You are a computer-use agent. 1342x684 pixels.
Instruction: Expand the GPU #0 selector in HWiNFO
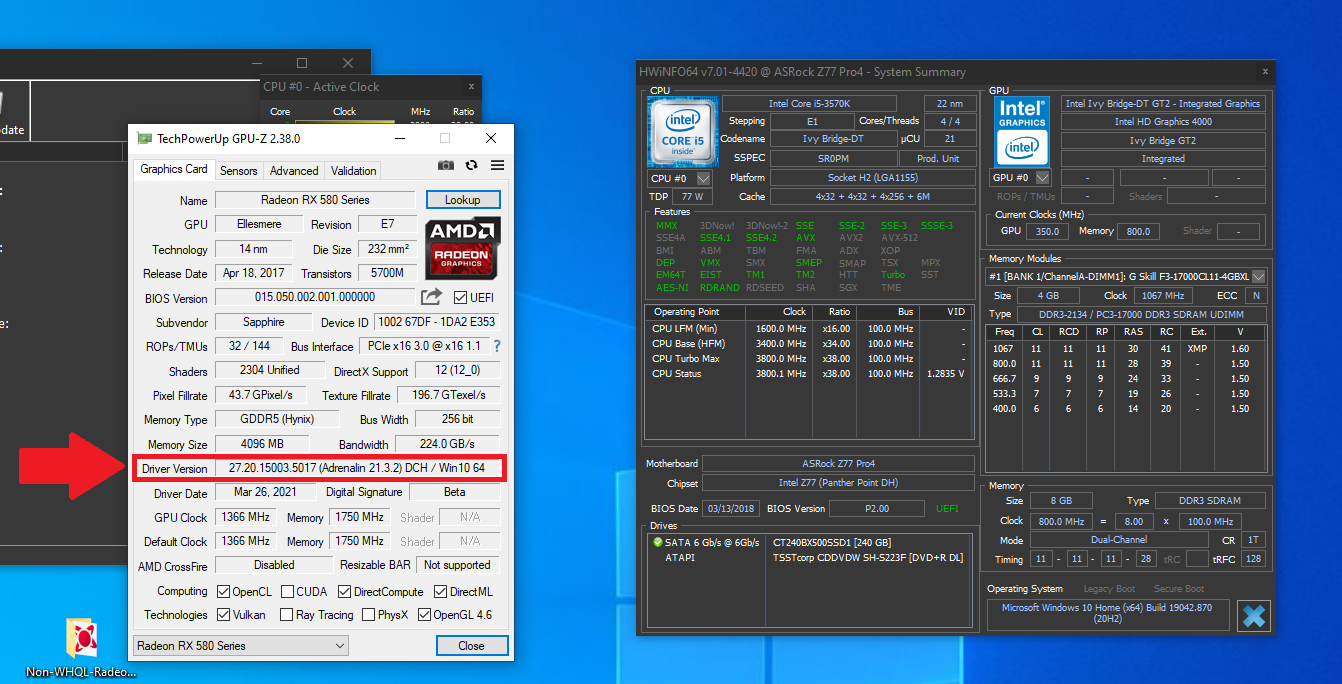1043,177
